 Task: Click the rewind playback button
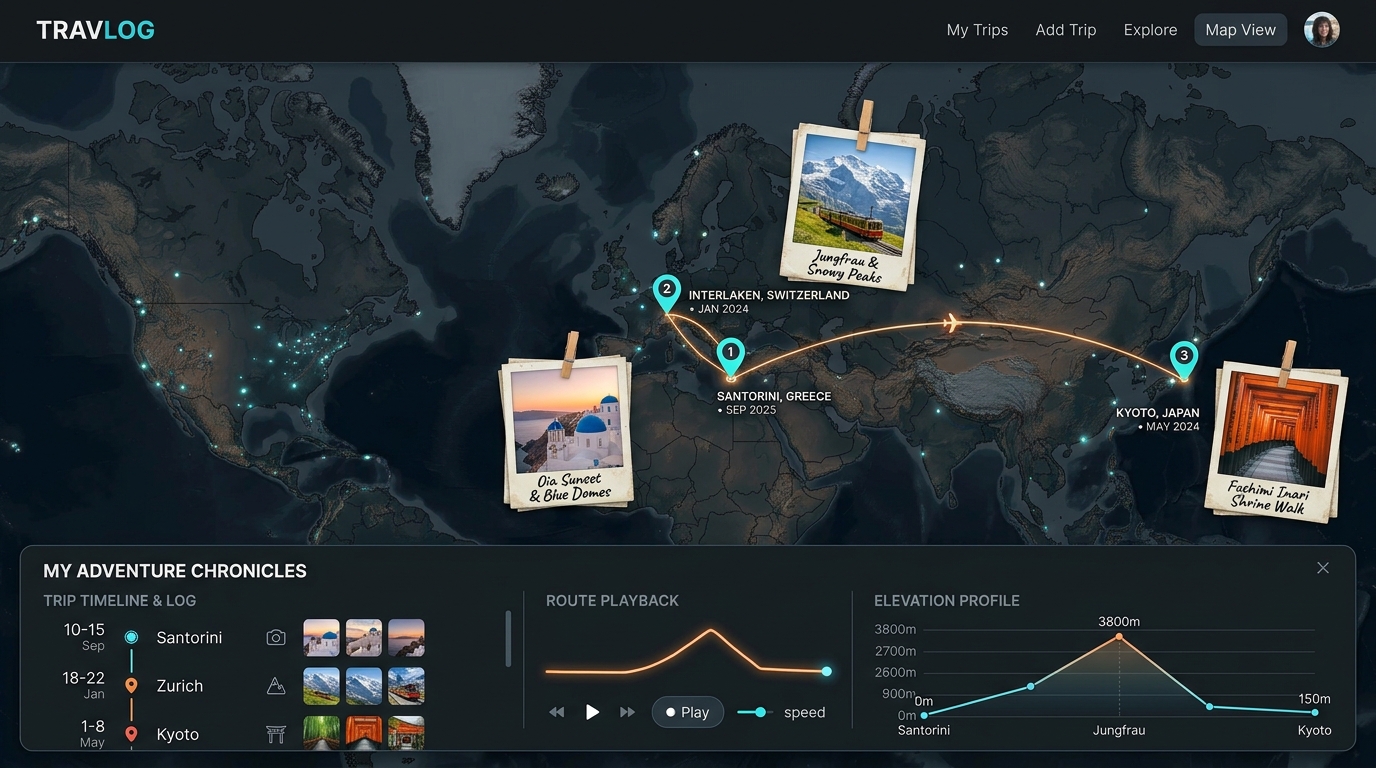click(557, 712)
